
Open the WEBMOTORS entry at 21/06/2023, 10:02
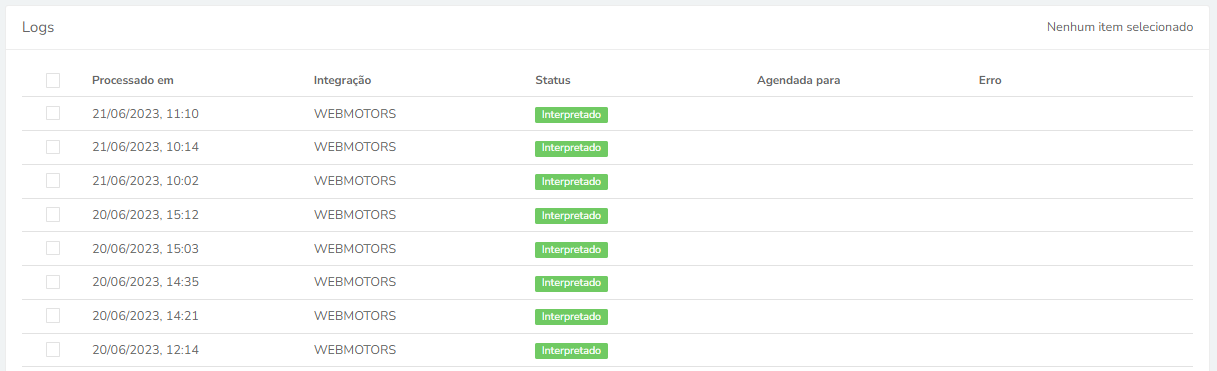point(355,181)
